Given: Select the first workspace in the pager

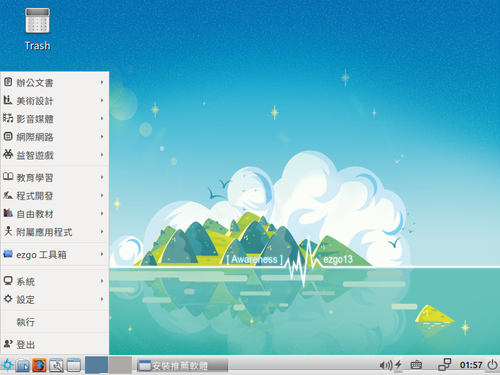Looking at the screenshot, I should click(x=96, y=365).
